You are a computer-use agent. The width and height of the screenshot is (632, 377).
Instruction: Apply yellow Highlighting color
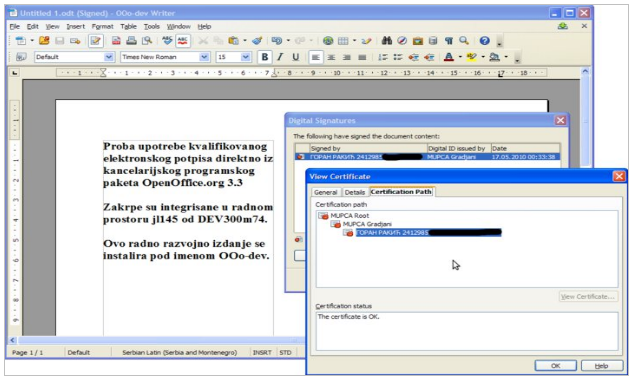click(472, 57)
